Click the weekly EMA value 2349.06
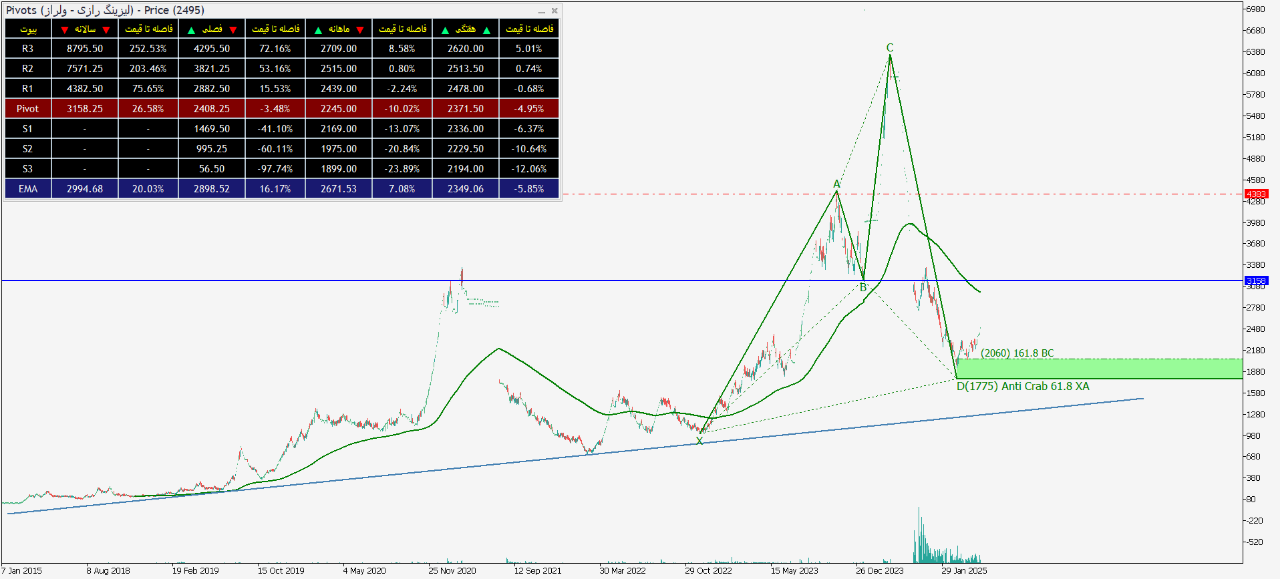Viewport: 1280px width, 579px height. coord(465,188)
